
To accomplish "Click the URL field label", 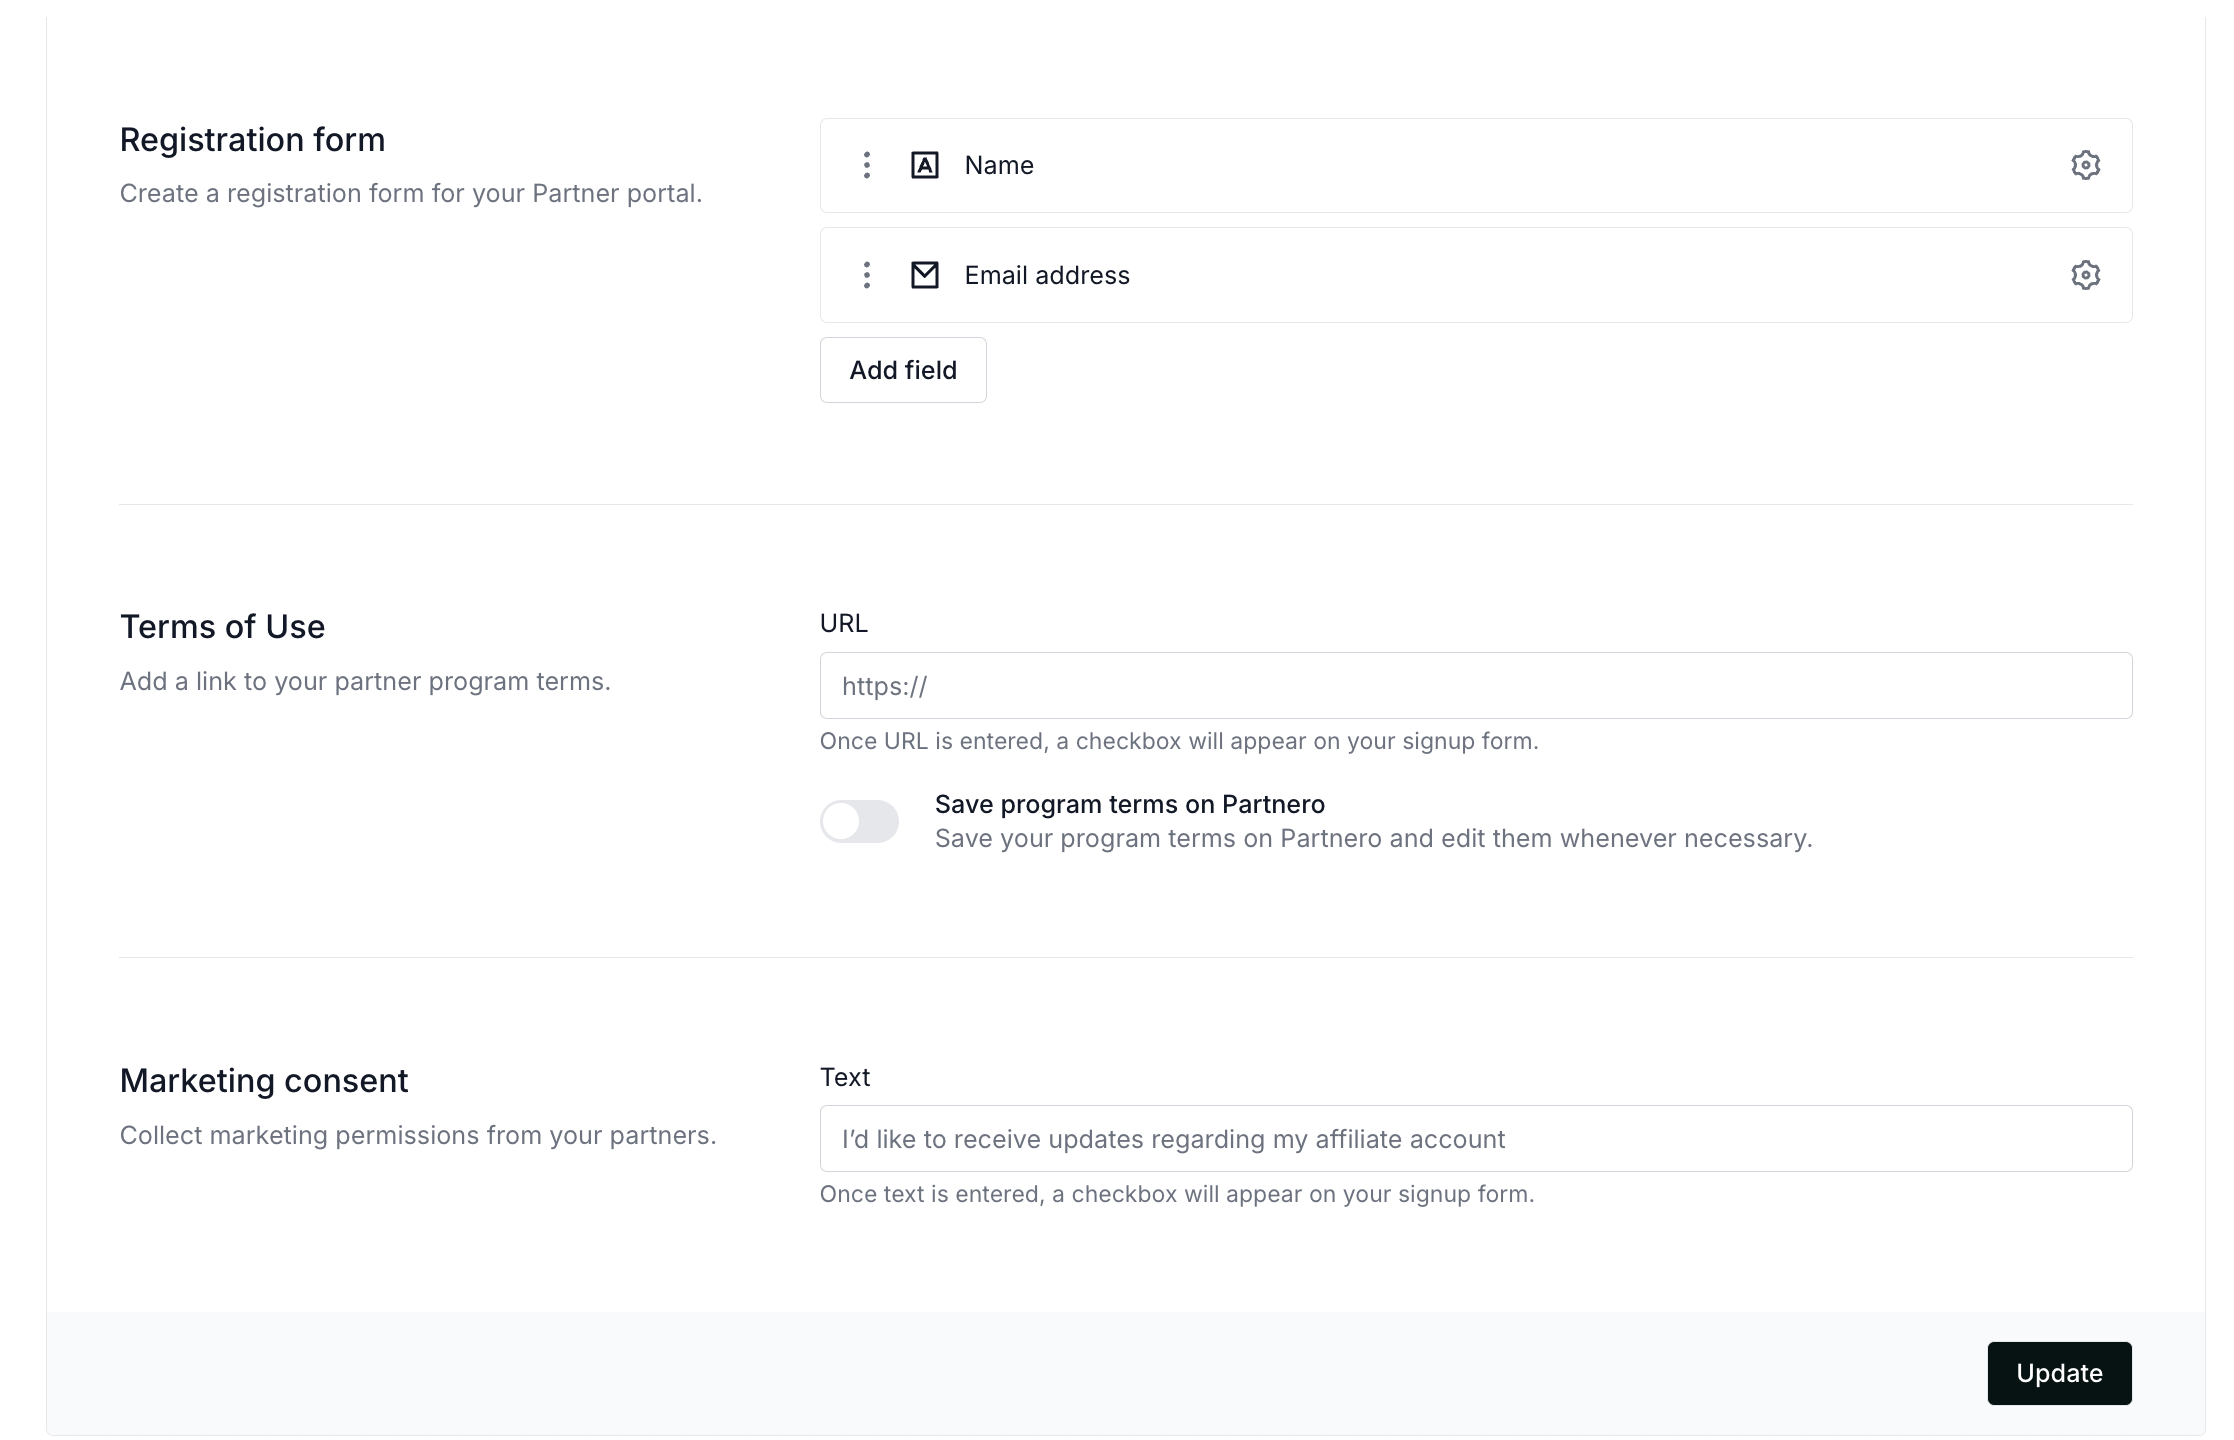I will [x=843, y=623].
